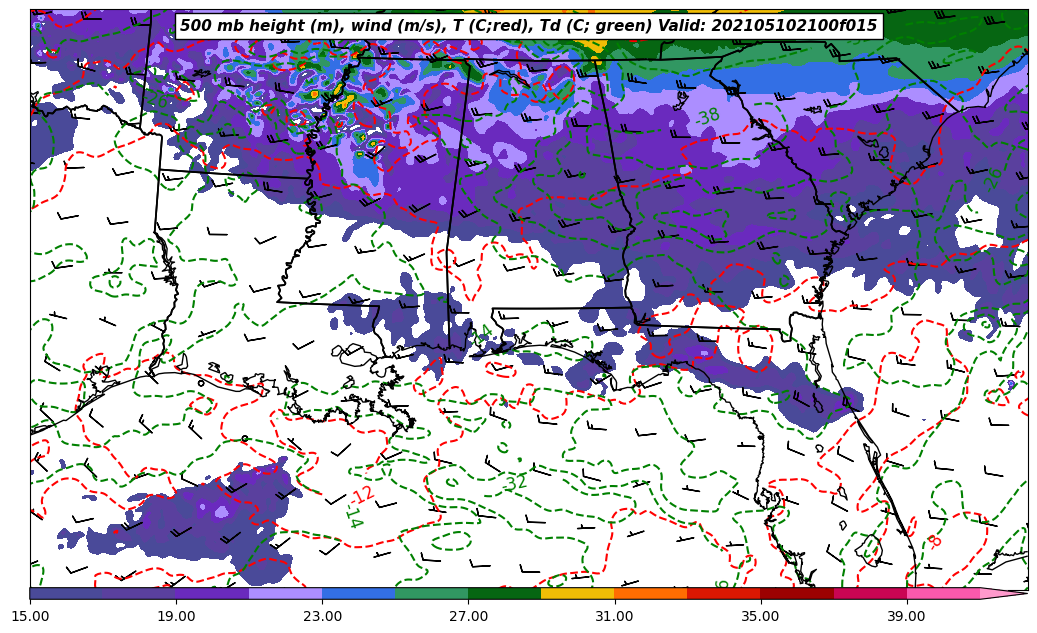Viewport: 1037px width, 633px height.
Task: Click the green '-38' dewpoint contour label
Action: tap(707, 117)
